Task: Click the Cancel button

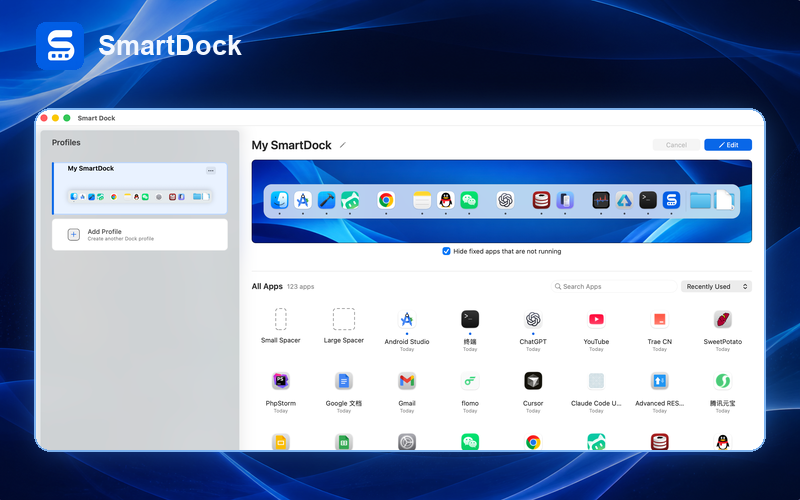Action: click(x=676, y=145)
